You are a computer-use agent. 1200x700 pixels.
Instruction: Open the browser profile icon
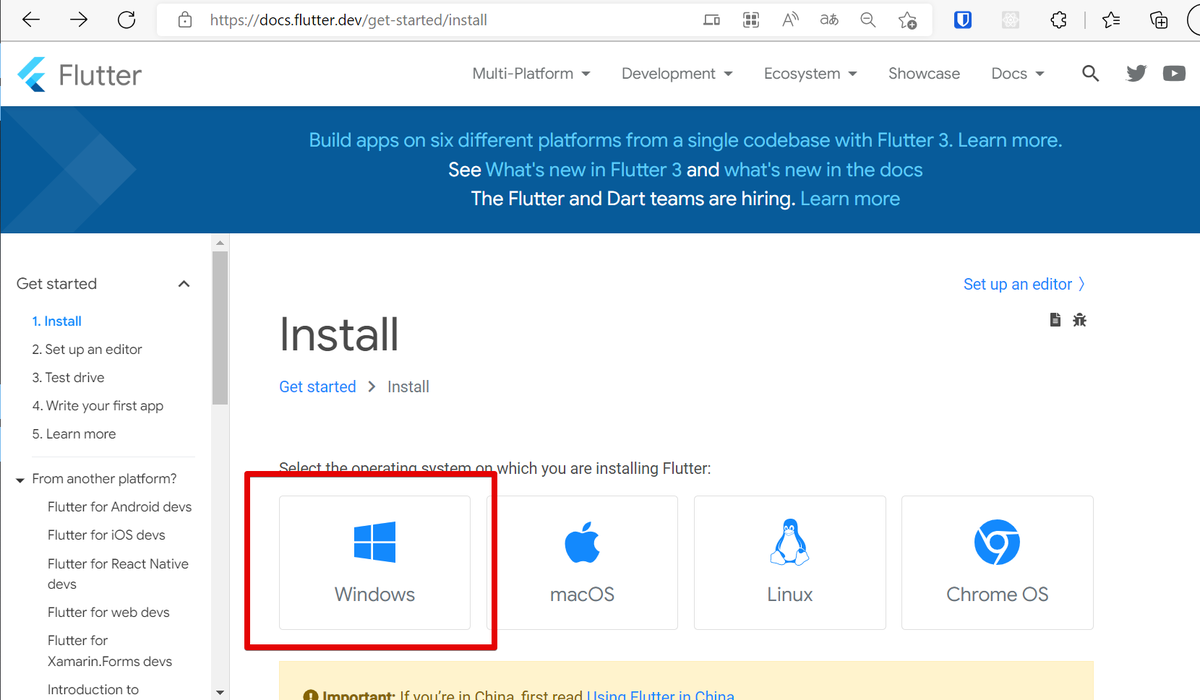click(x=1196, y=20)
